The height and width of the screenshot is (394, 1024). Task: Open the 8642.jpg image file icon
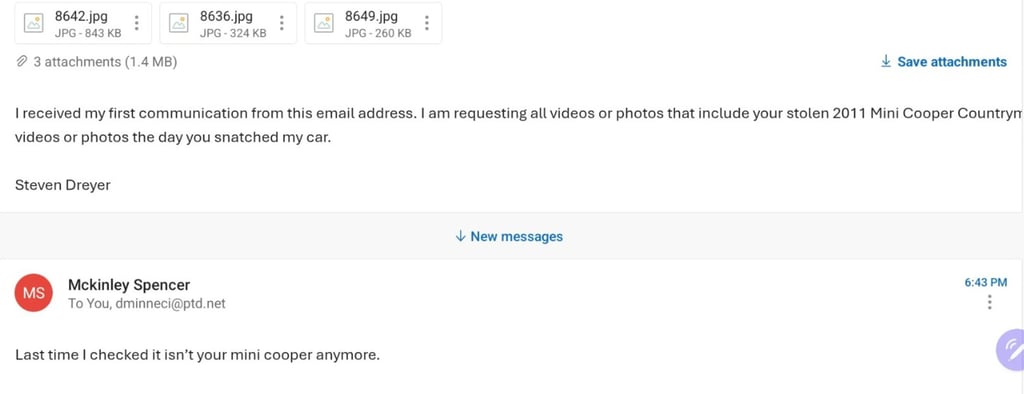[33, 23]
